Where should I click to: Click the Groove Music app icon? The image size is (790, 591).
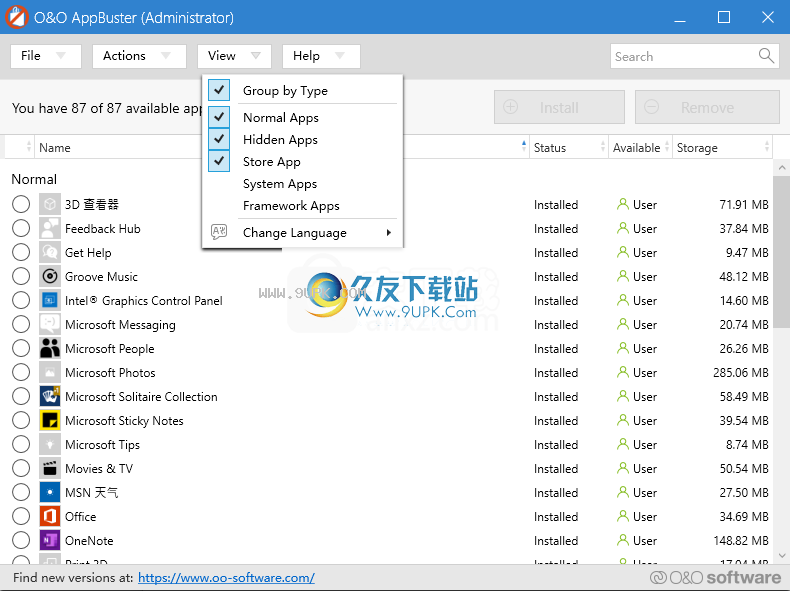click(x=50, y=276)
